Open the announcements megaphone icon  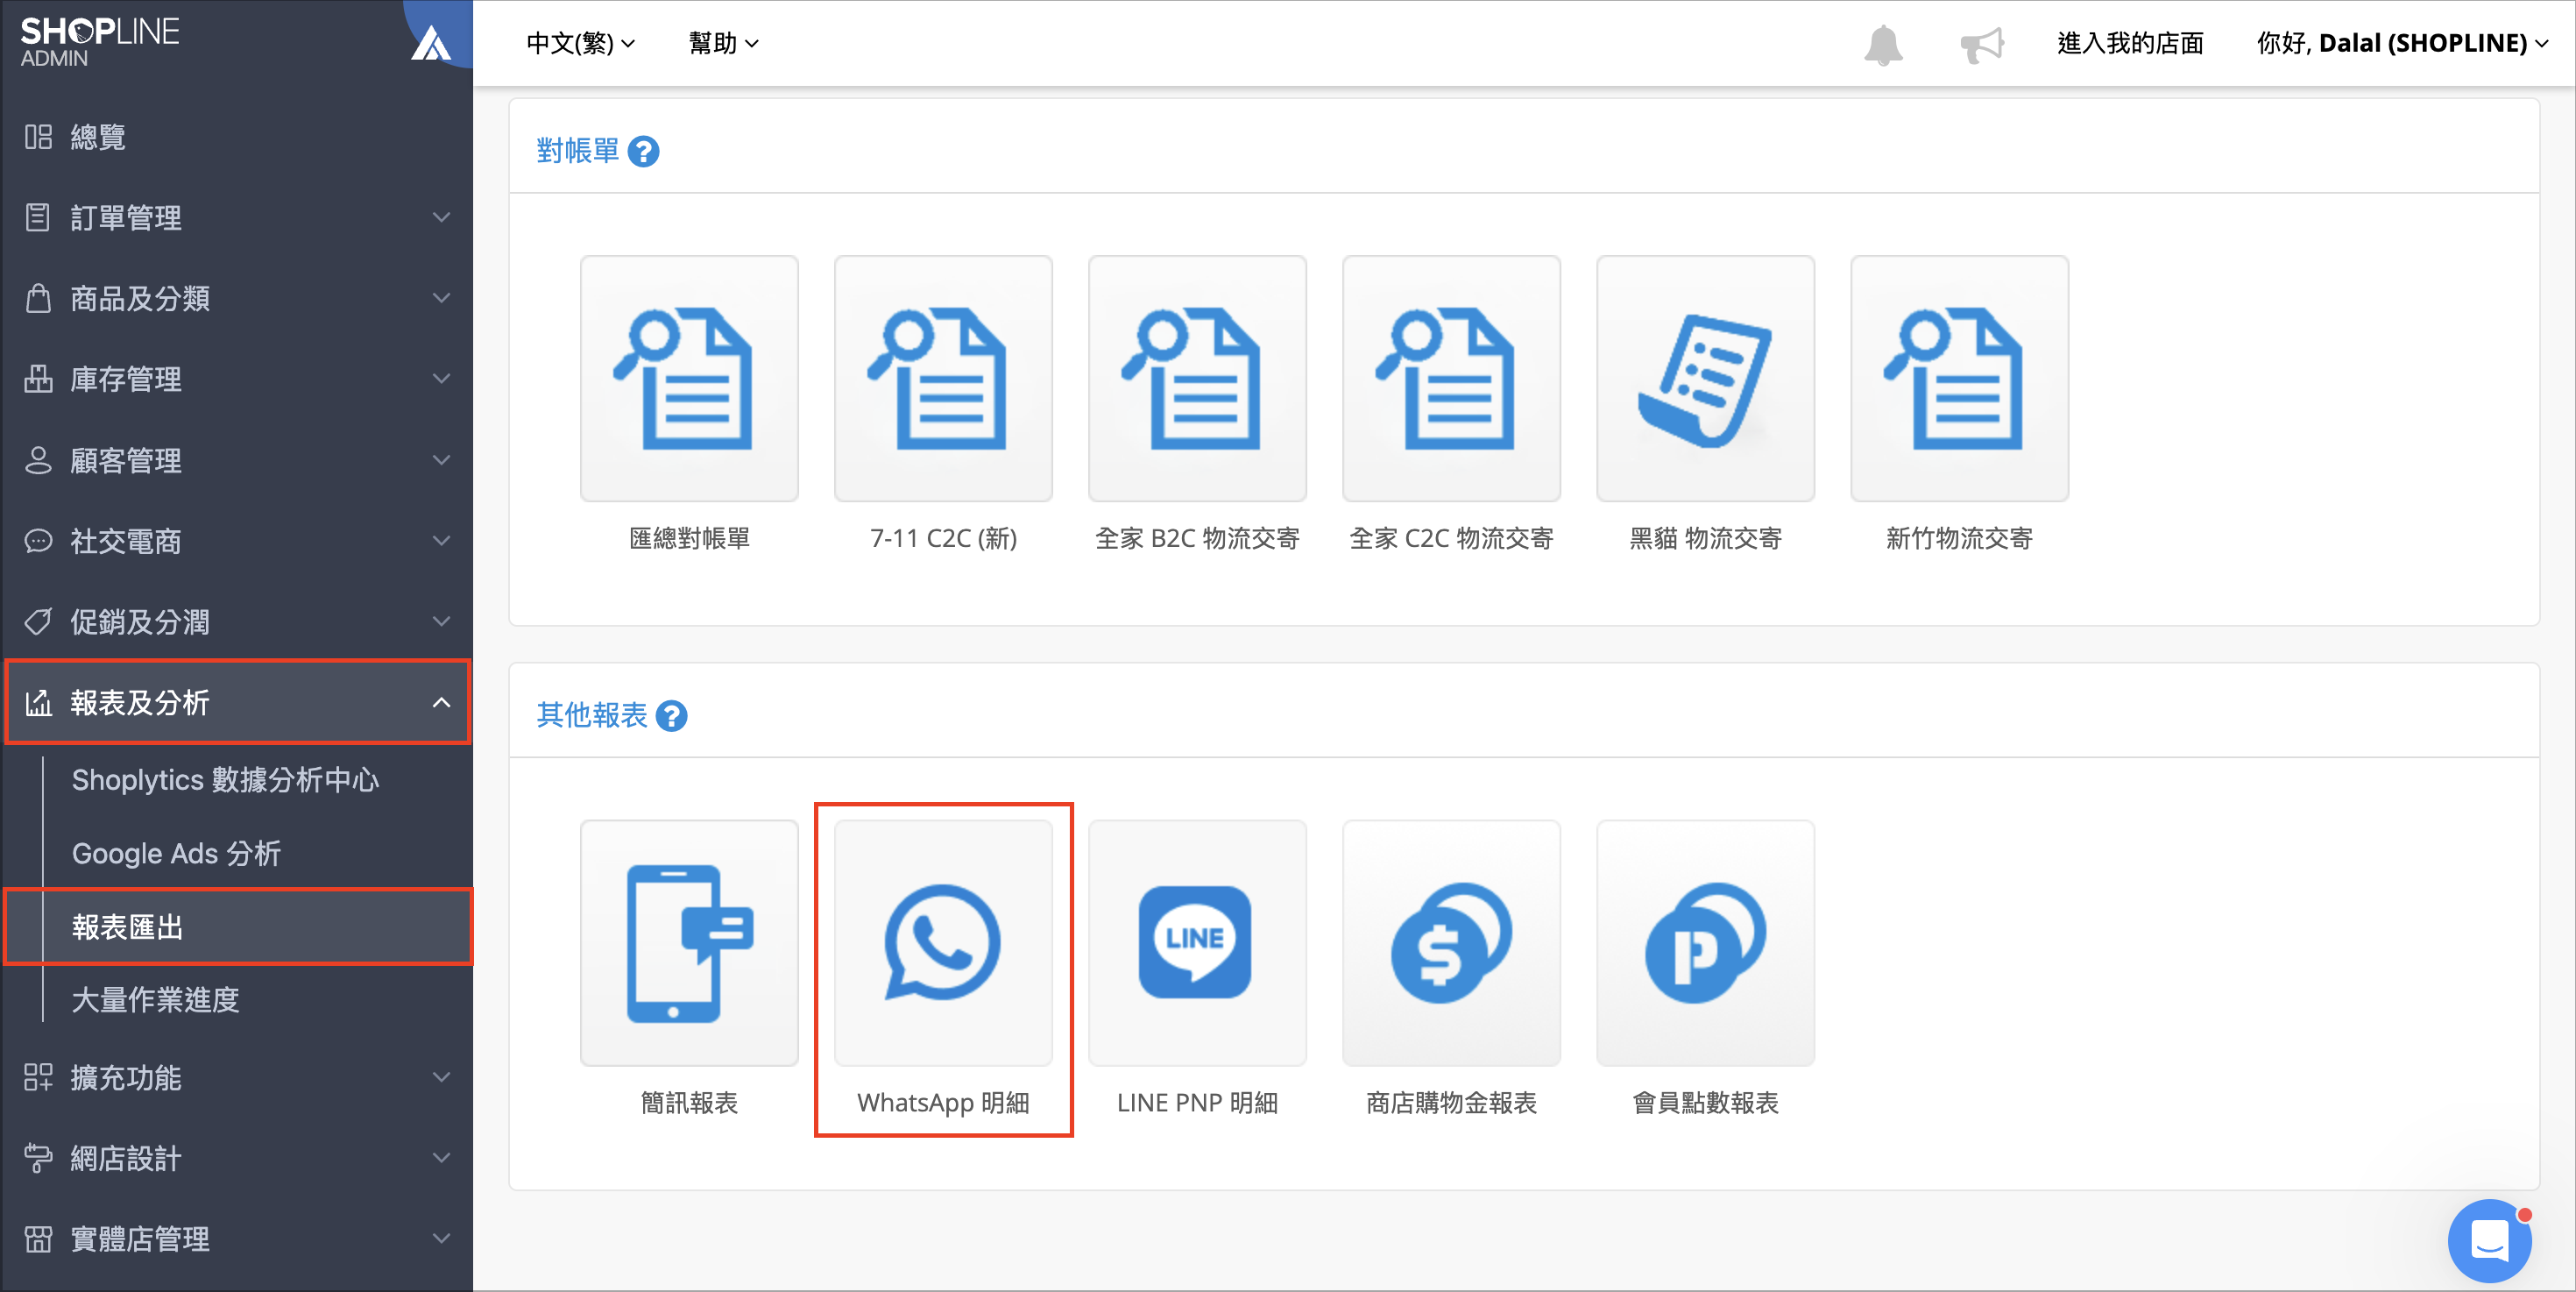pos(1982,44)
